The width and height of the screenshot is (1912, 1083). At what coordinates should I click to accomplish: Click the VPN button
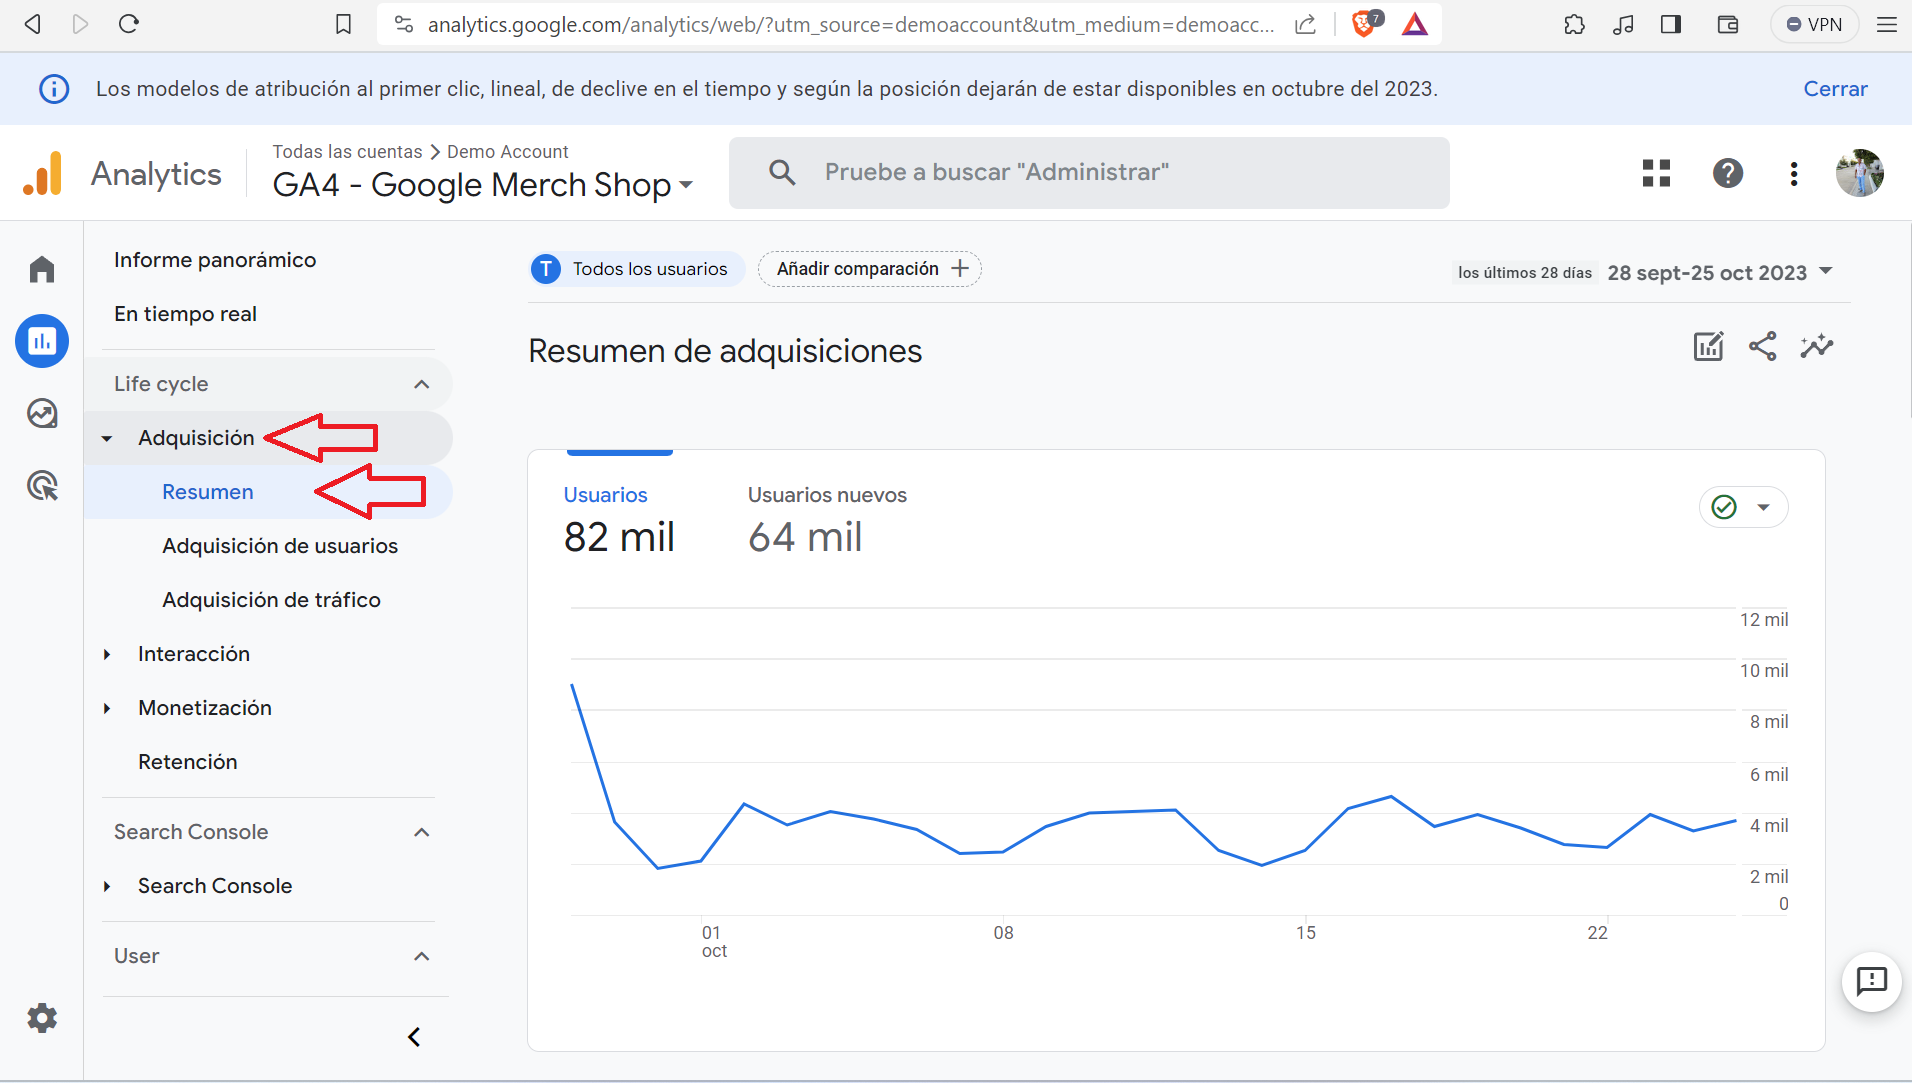tap(1814, 24)
